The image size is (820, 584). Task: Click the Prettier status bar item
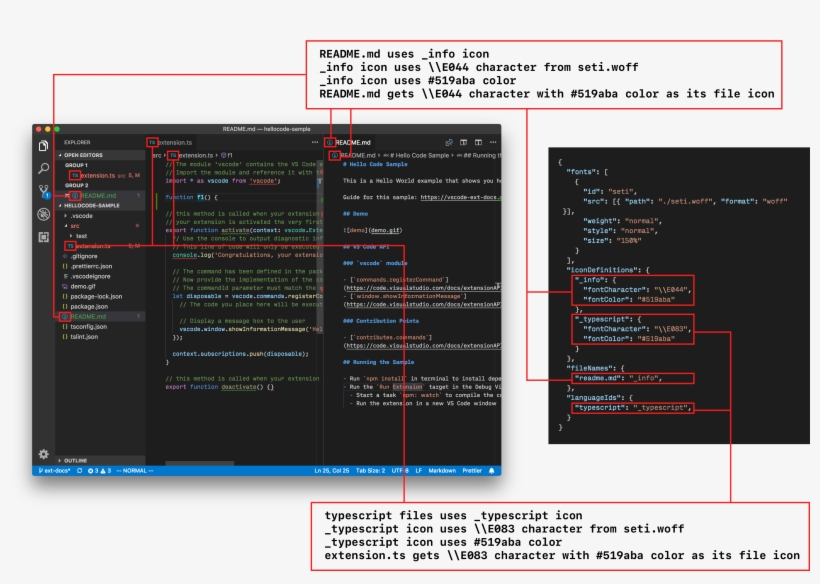[472, 471]
